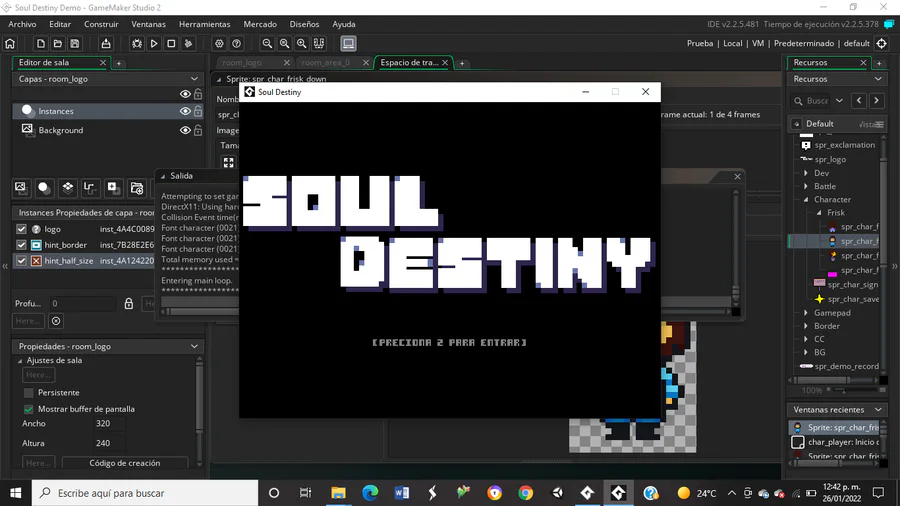
Task: Select spr_char_save sprite in resources
Action: (847, 299)
